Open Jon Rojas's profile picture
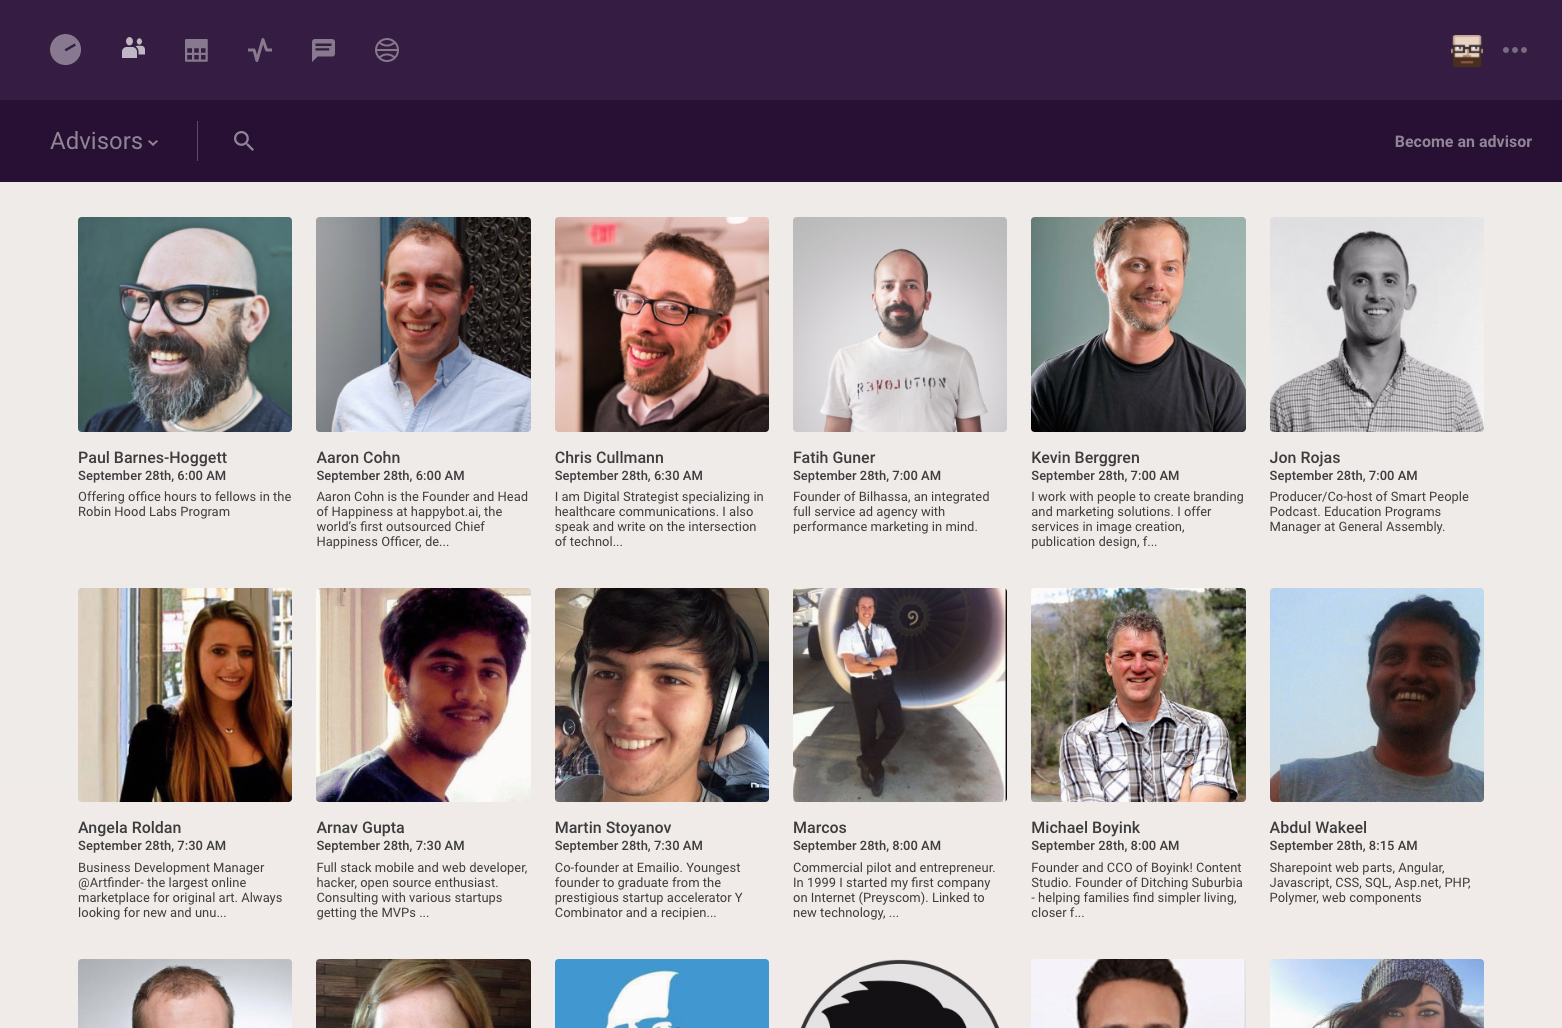 (1376, 324)
